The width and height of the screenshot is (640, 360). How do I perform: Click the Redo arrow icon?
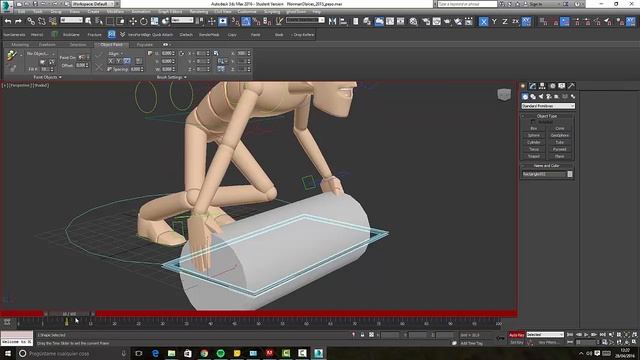18,21
